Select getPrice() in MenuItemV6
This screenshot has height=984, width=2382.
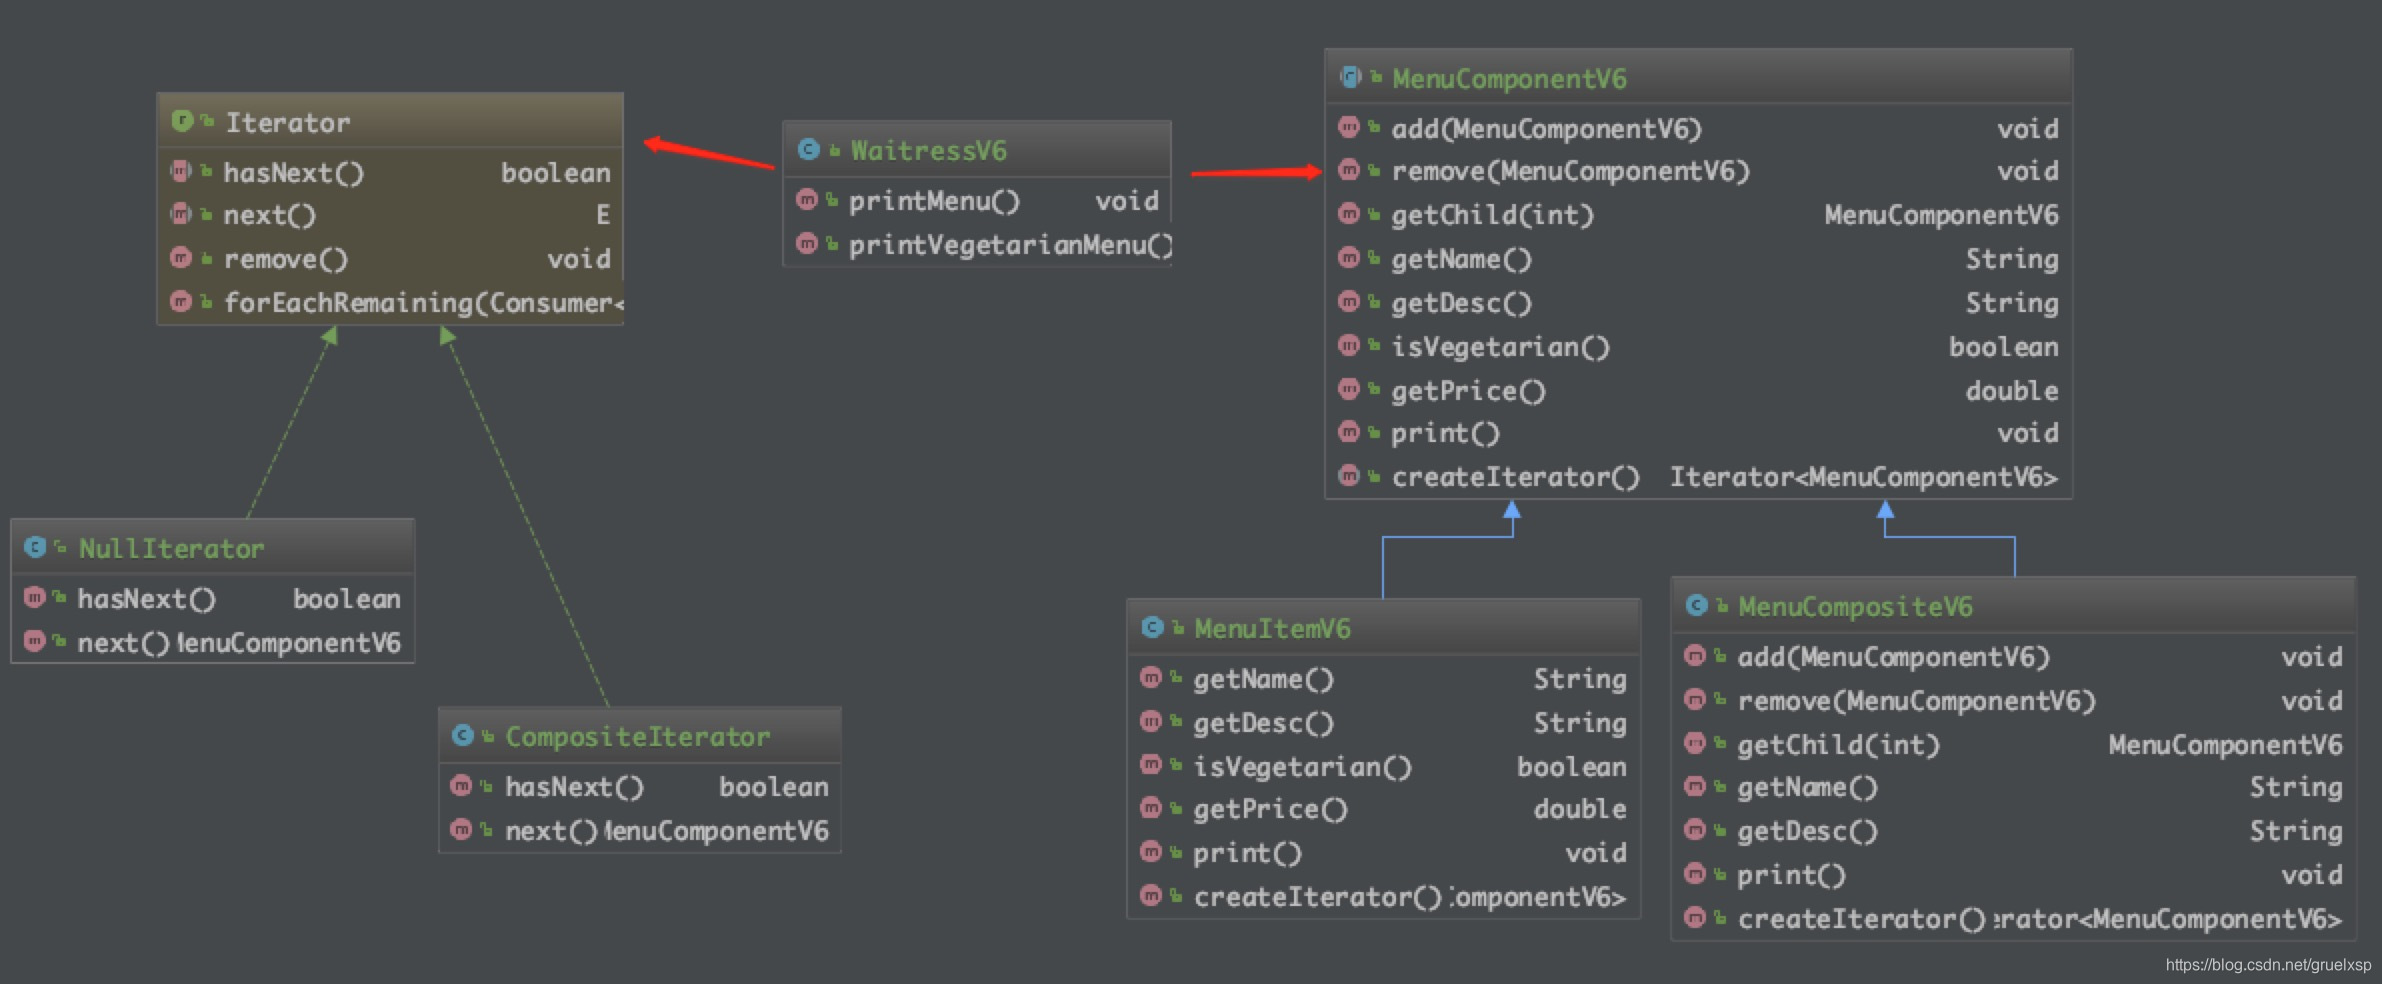pyautogui.click(x=1270, y=809)
